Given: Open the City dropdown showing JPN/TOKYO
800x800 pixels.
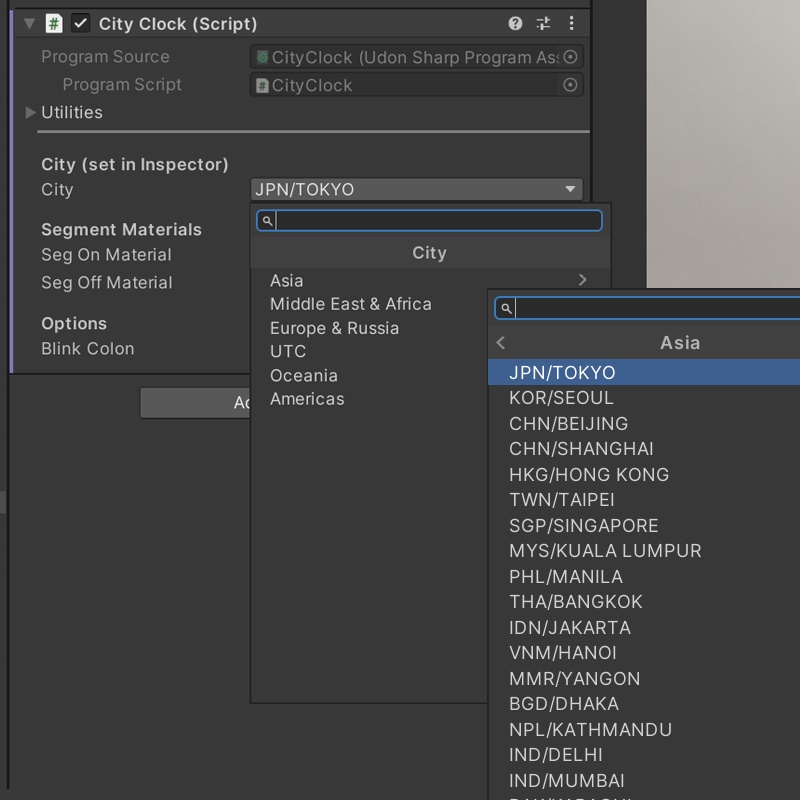Looking at the screenshot, I should [416, 189].
